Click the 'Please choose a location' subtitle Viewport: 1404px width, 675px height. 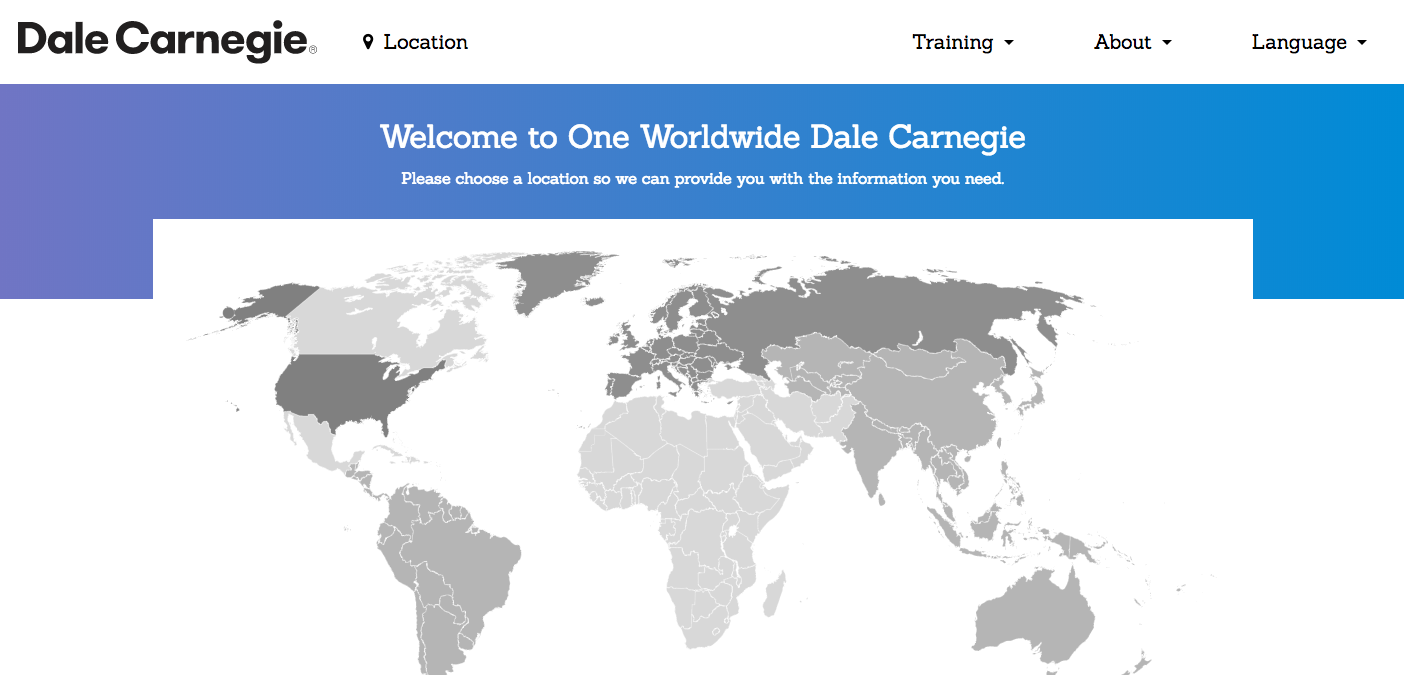pyautogui.click(x=703, y=179)
